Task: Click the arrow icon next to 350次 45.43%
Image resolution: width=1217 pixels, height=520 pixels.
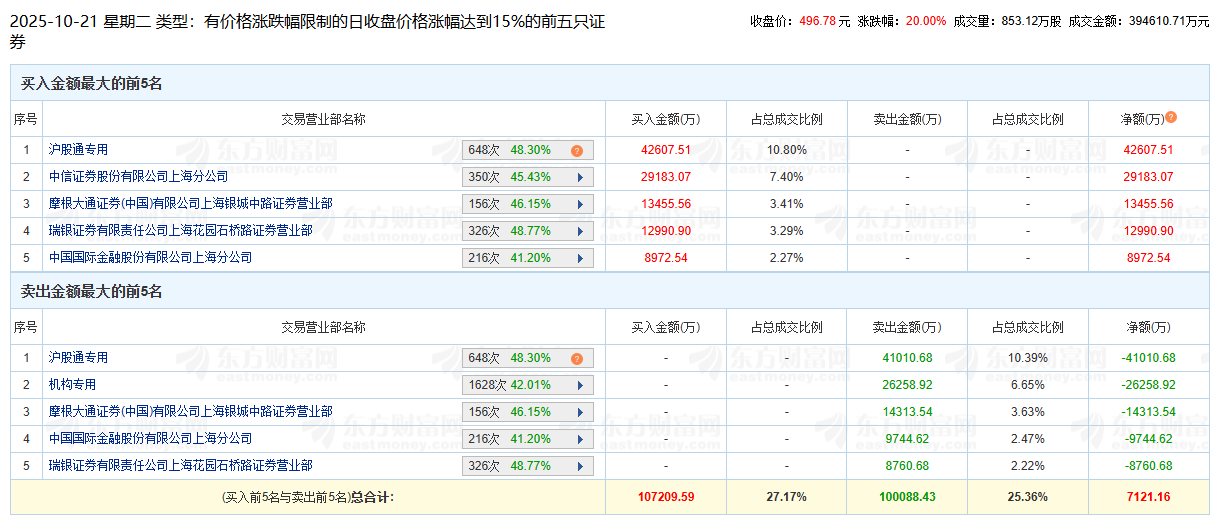Action: [579, 177]
